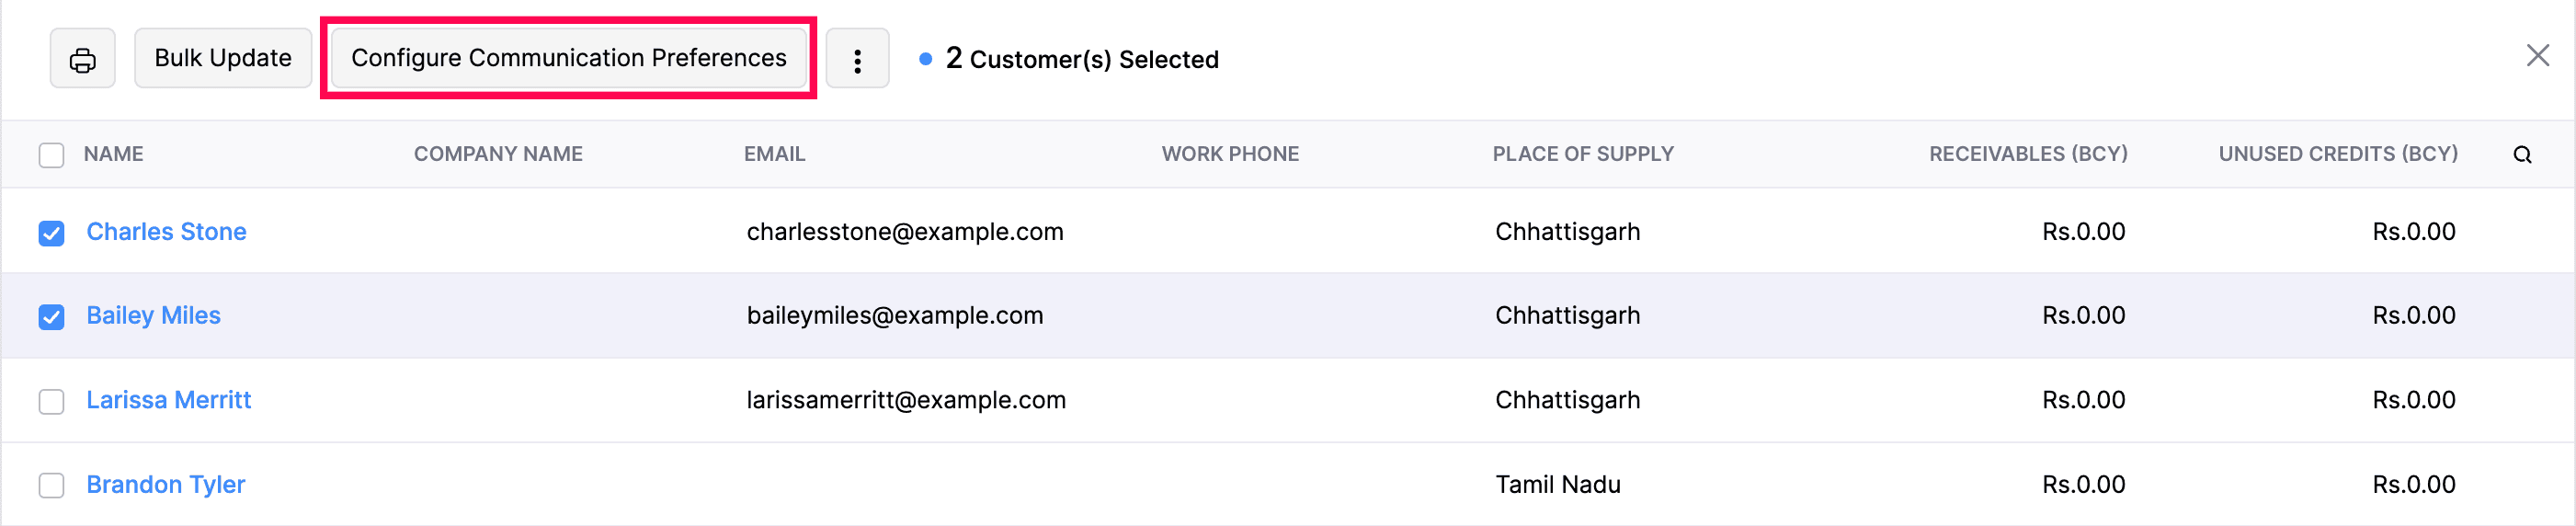This screenshot has height=526, width=2576.
Task: Open Brandon Tyler customer link
Action: pyautogui.click(x=165, y=484)
